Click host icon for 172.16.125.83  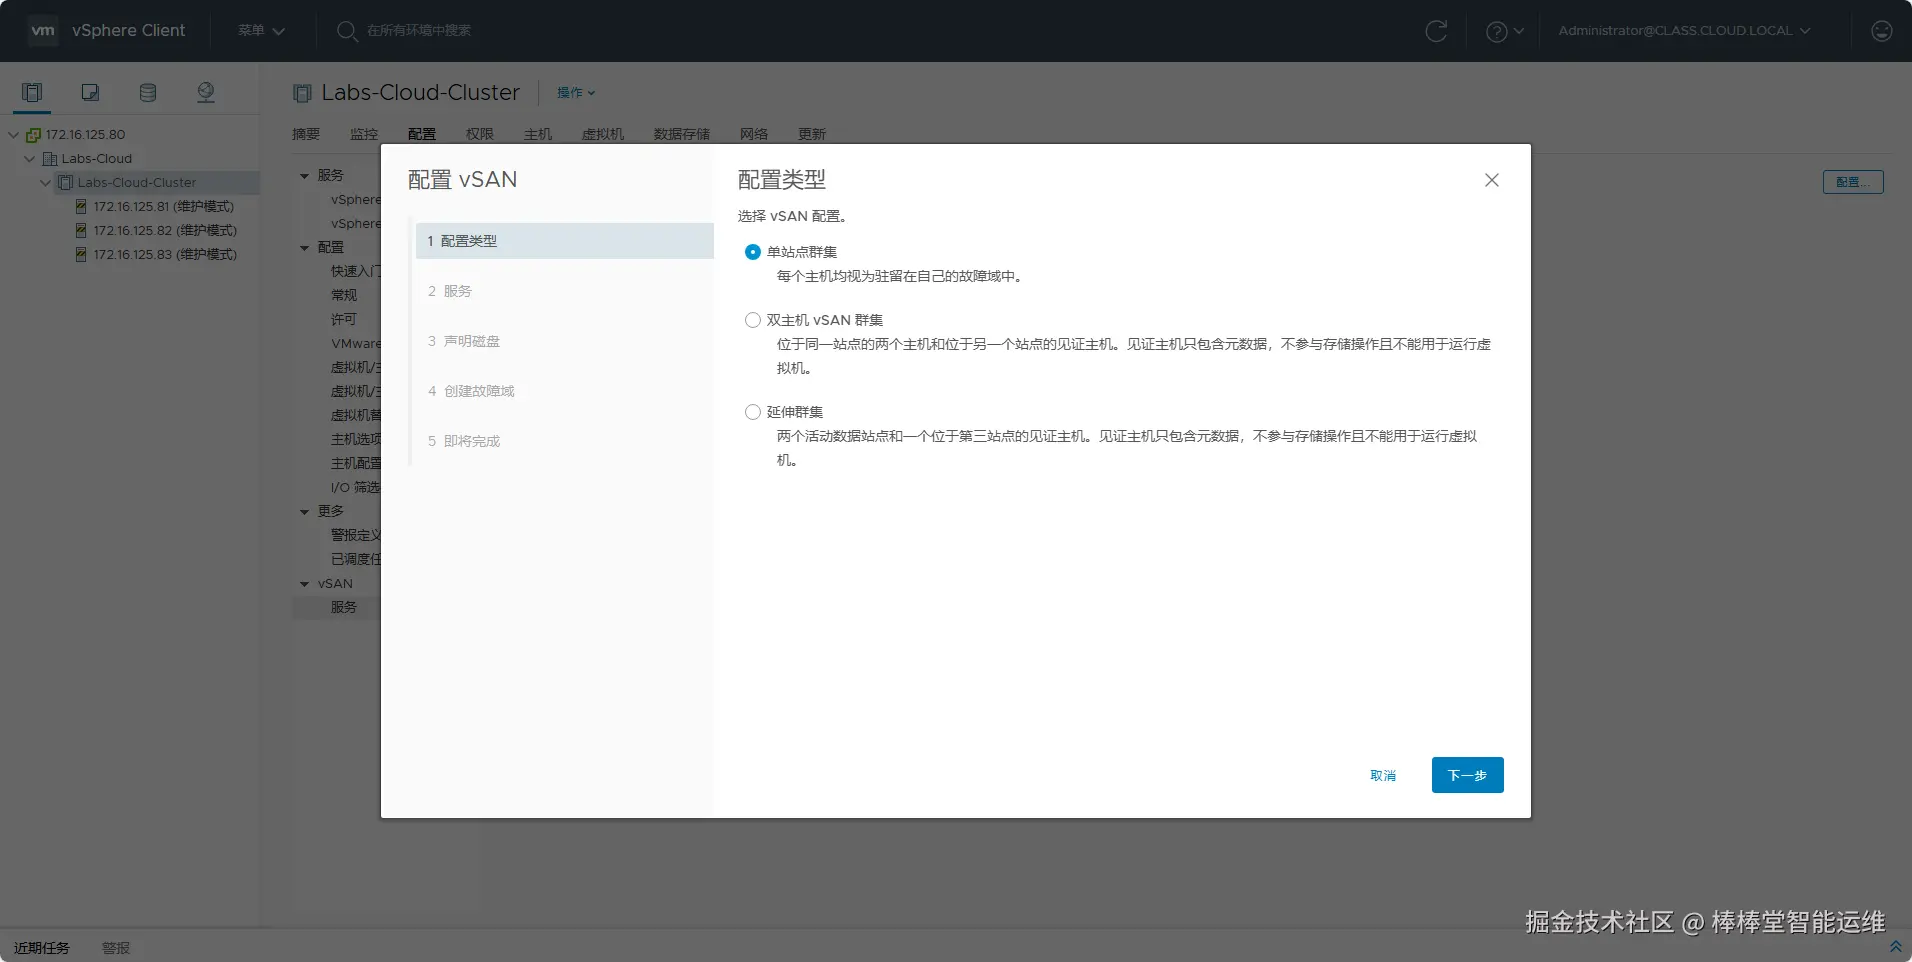pos(81,255)
